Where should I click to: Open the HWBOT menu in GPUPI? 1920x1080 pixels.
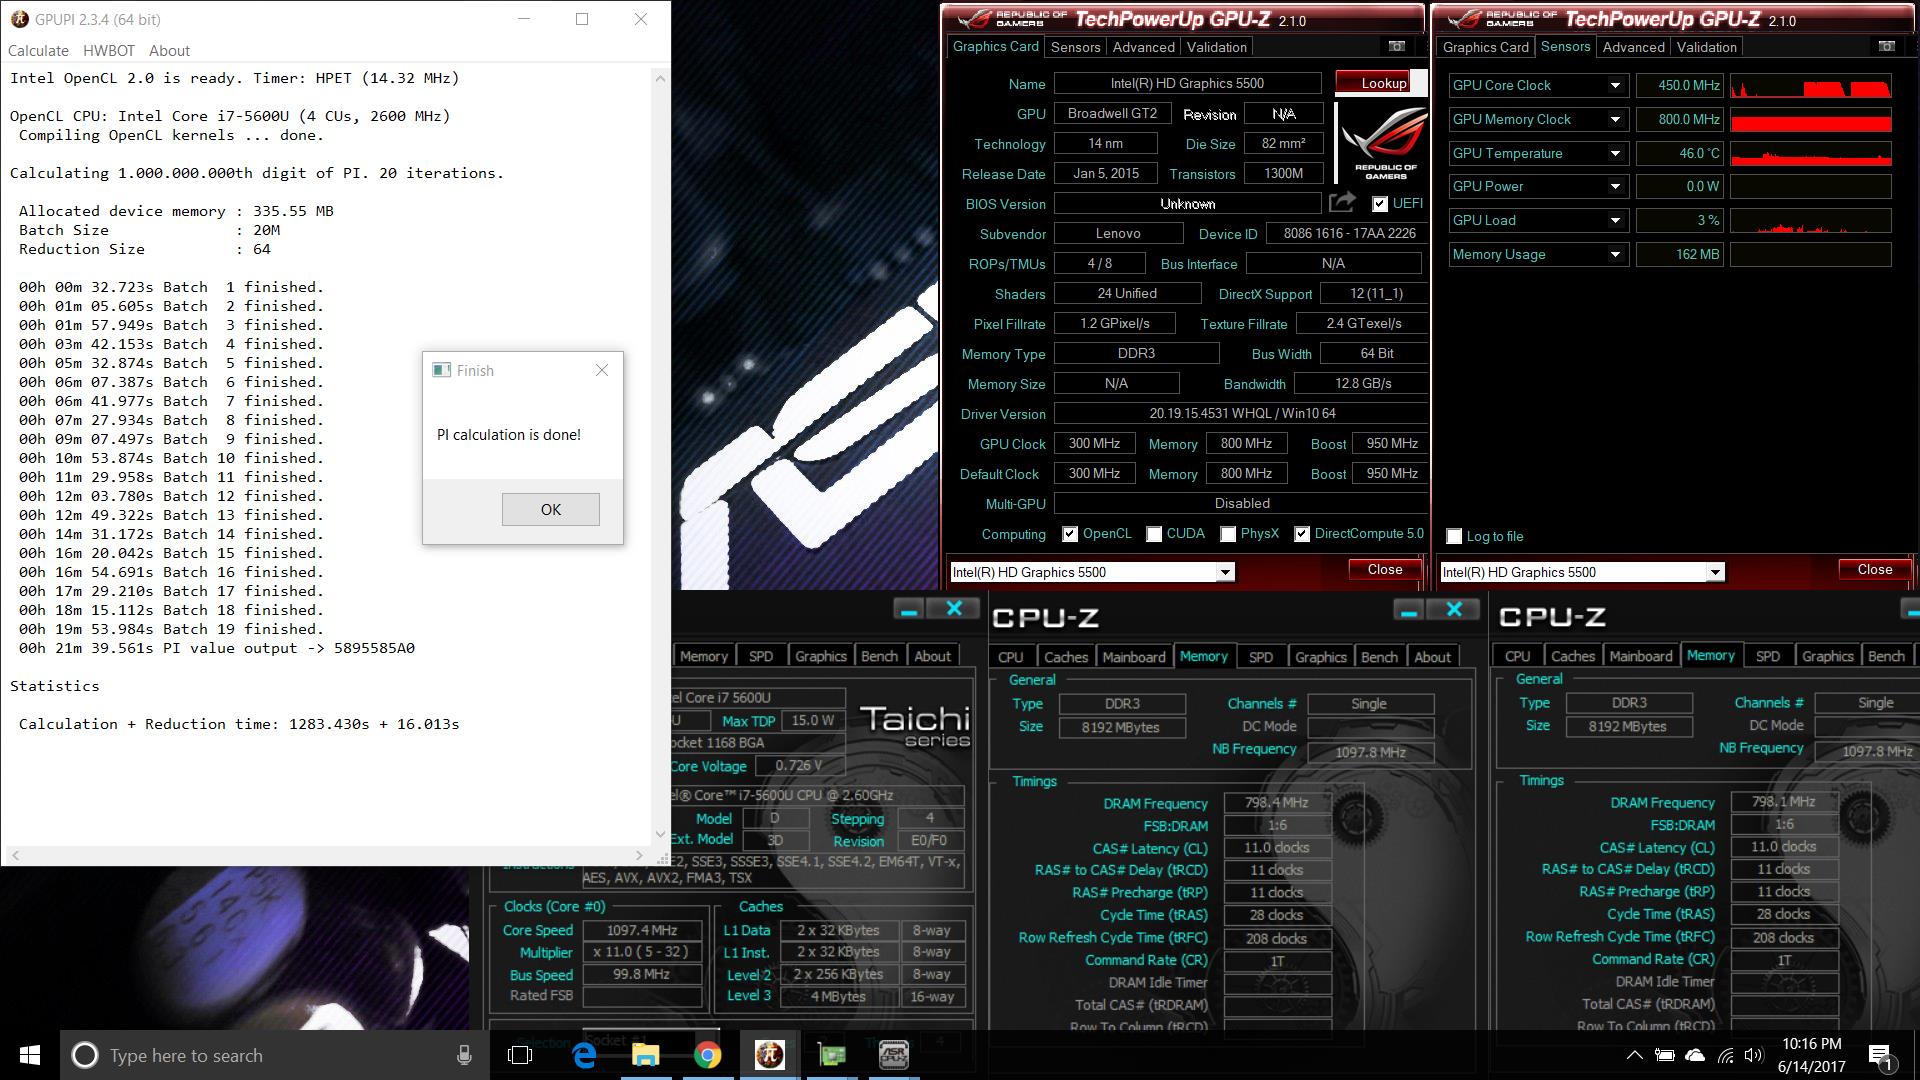pyautogui.click(x=109, y=50)
